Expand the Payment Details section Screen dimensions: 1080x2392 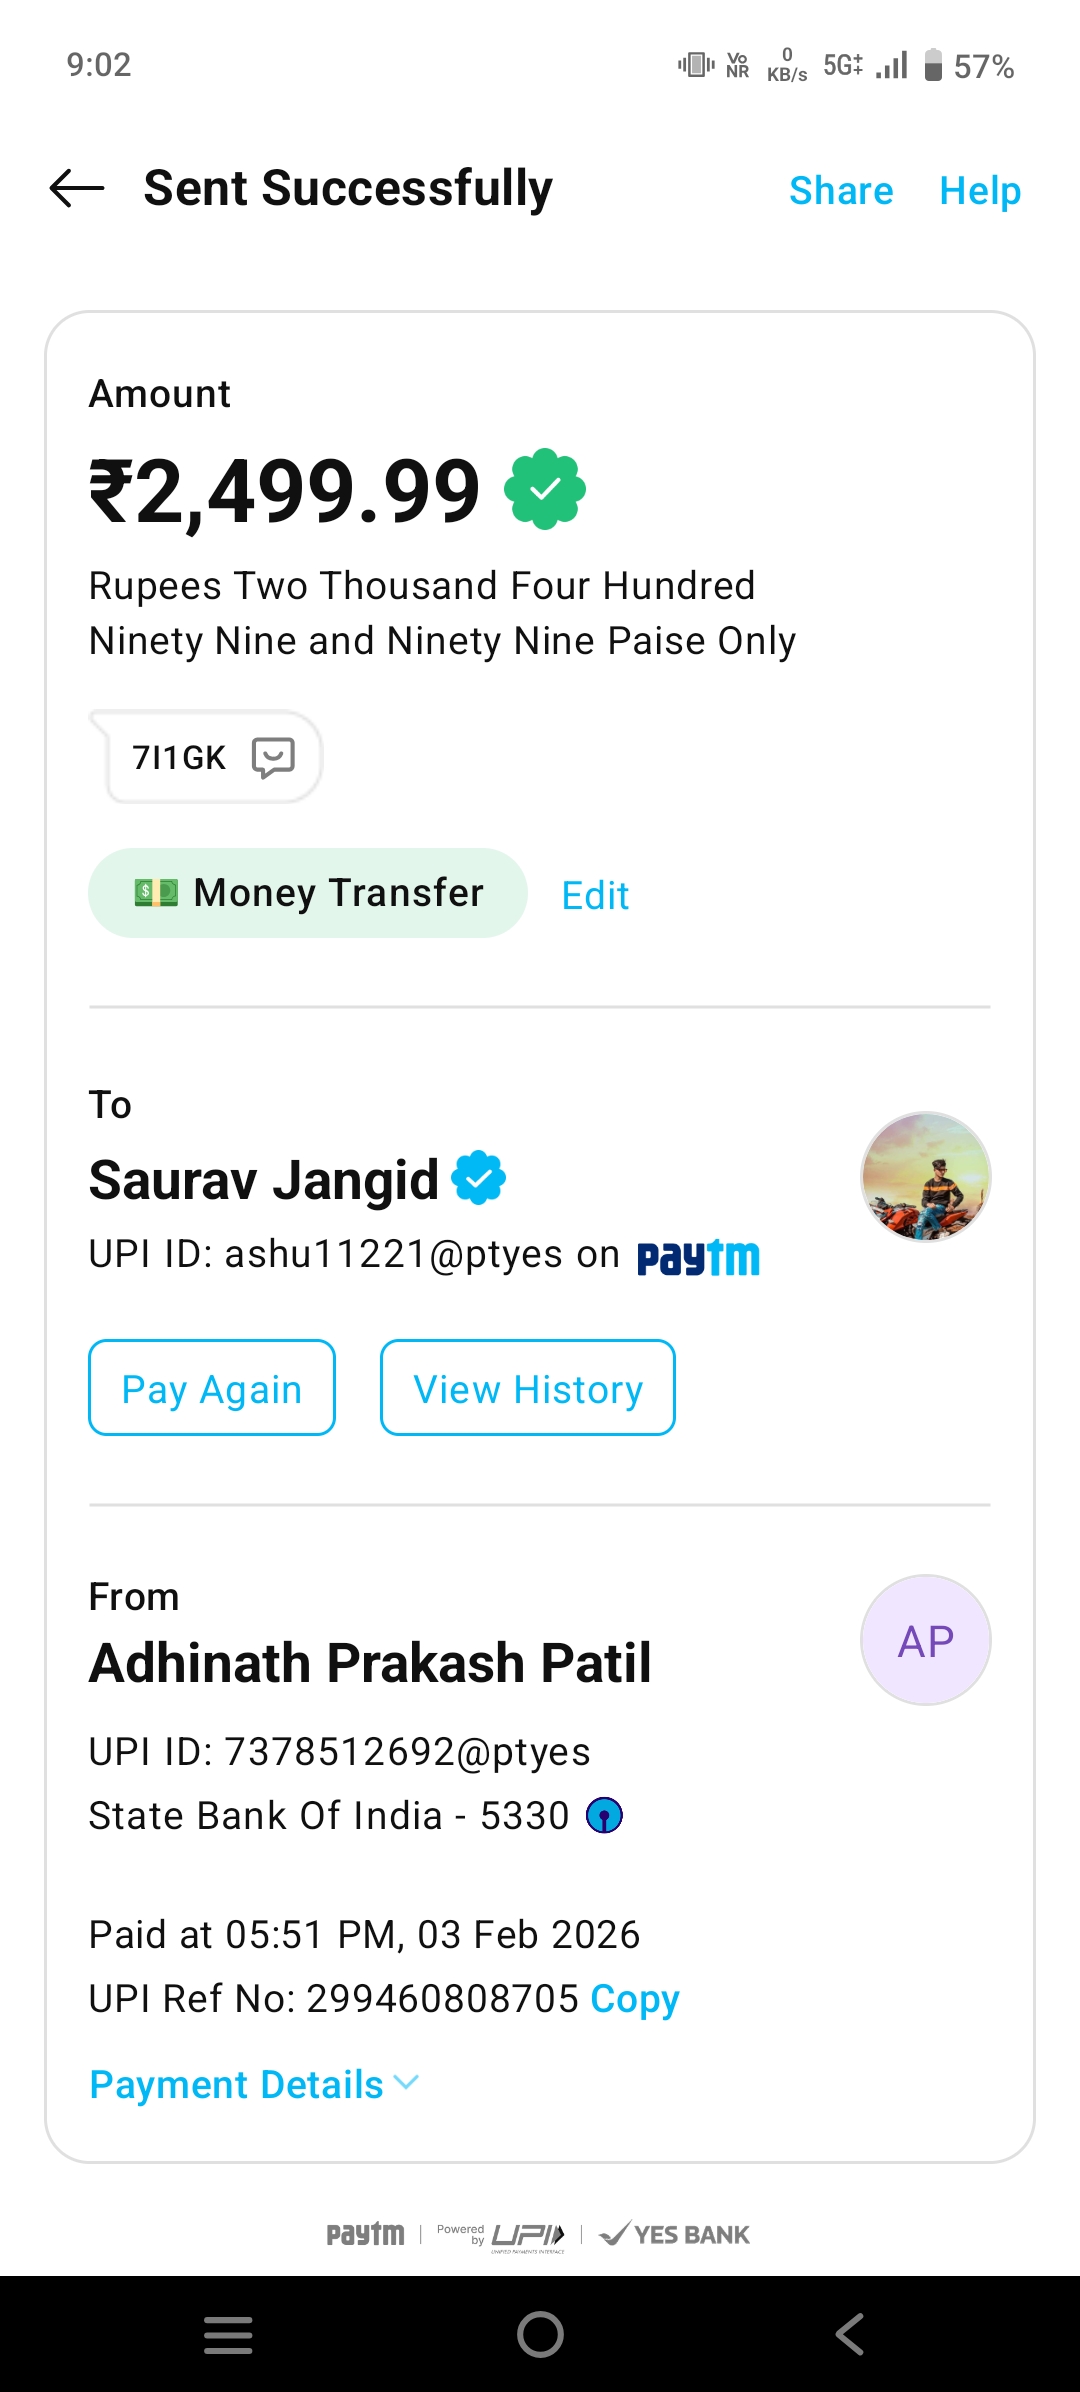(x=237, y=2085)
